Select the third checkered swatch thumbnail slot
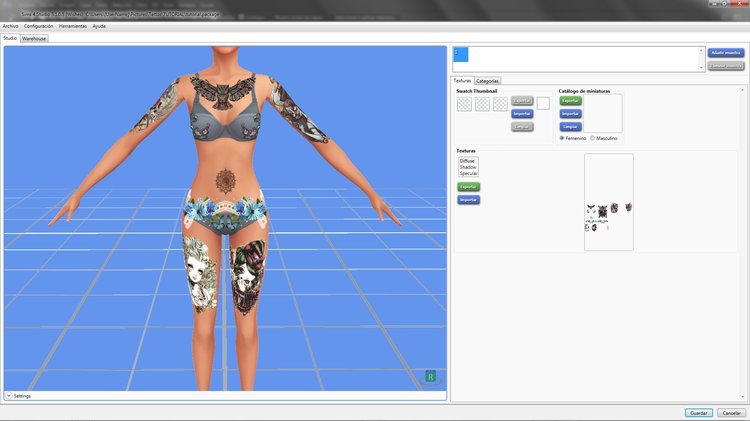This screenshot has height=421, width=750. pos(500,104)
